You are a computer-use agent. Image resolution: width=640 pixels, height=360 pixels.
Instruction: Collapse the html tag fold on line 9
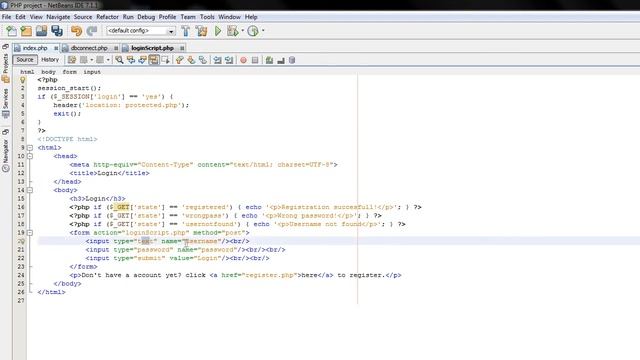(30, 148)
